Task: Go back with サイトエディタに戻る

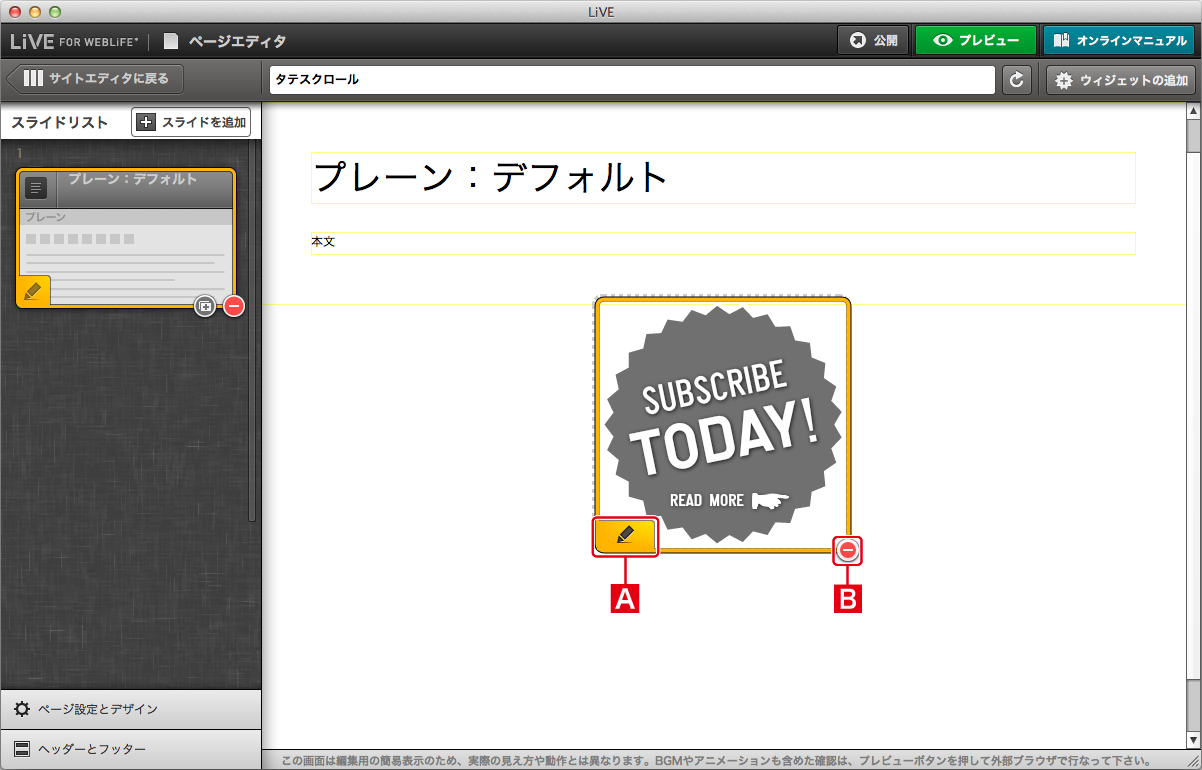Action: (x=96, y=79)
